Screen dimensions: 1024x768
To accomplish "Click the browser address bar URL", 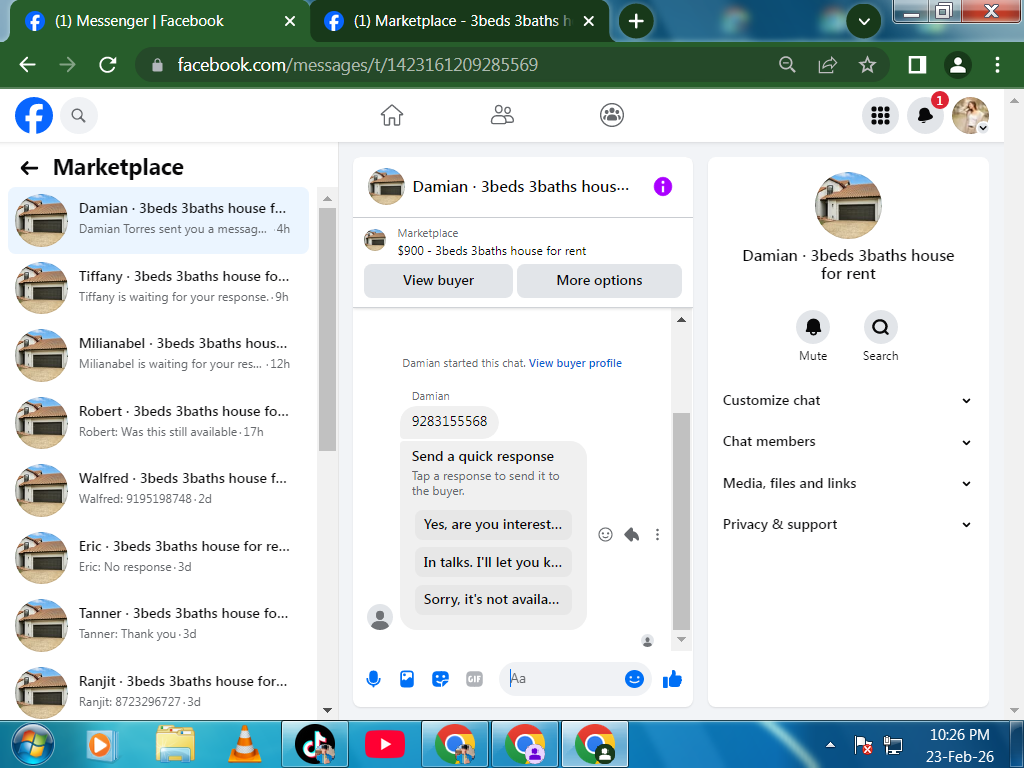I will click(357, 65).
